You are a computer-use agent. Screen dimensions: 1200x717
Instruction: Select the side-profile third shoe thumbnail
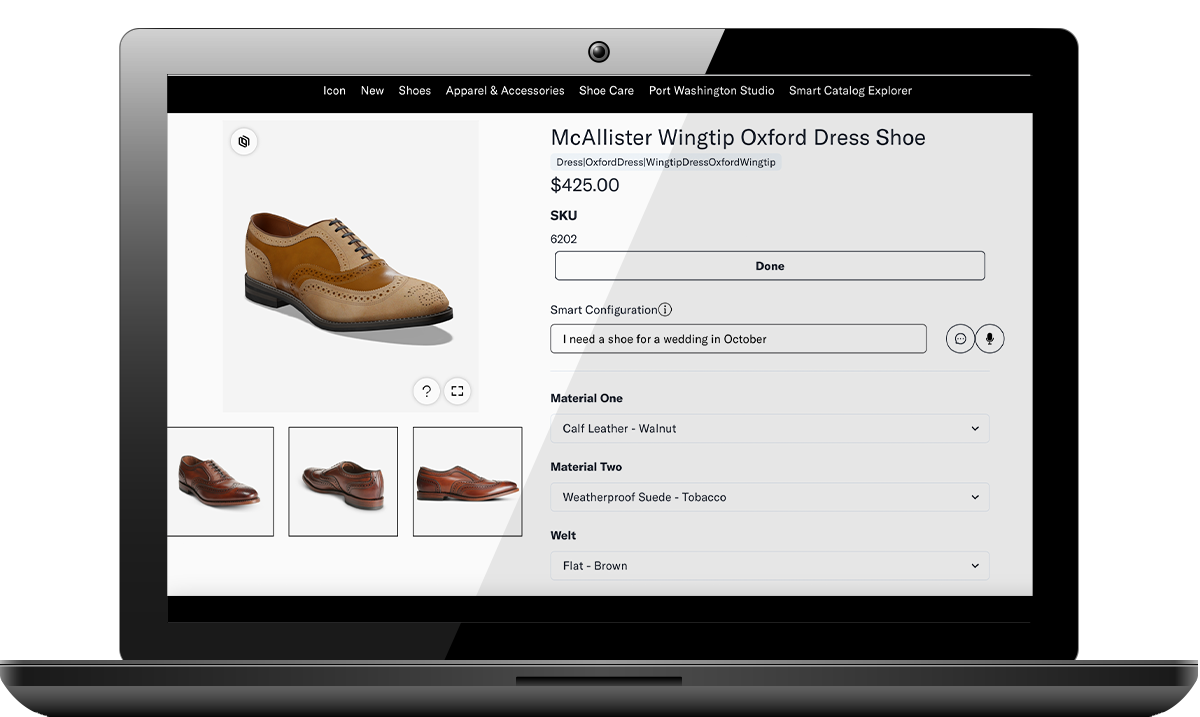pyautogui.click(x=467, y=481)
